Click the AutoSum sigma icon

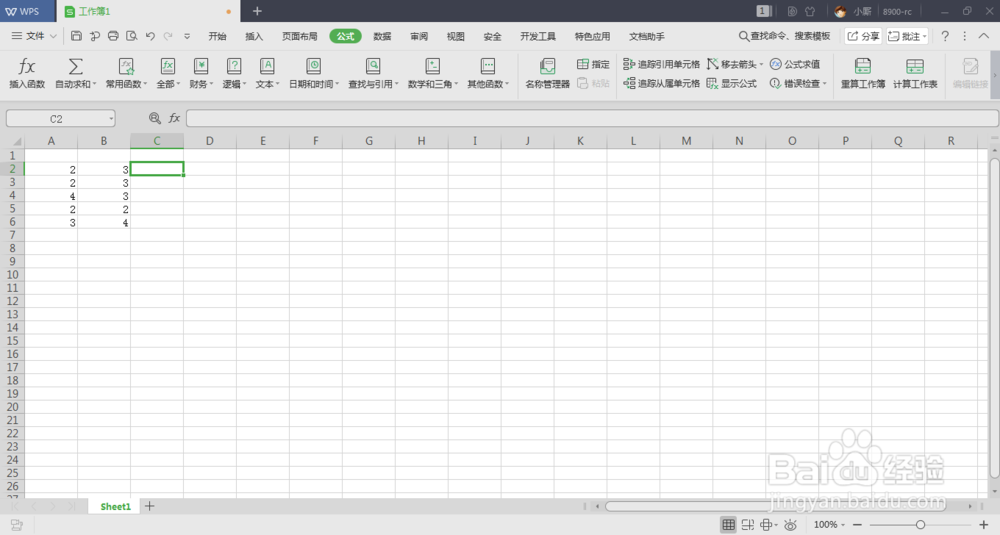75,66
